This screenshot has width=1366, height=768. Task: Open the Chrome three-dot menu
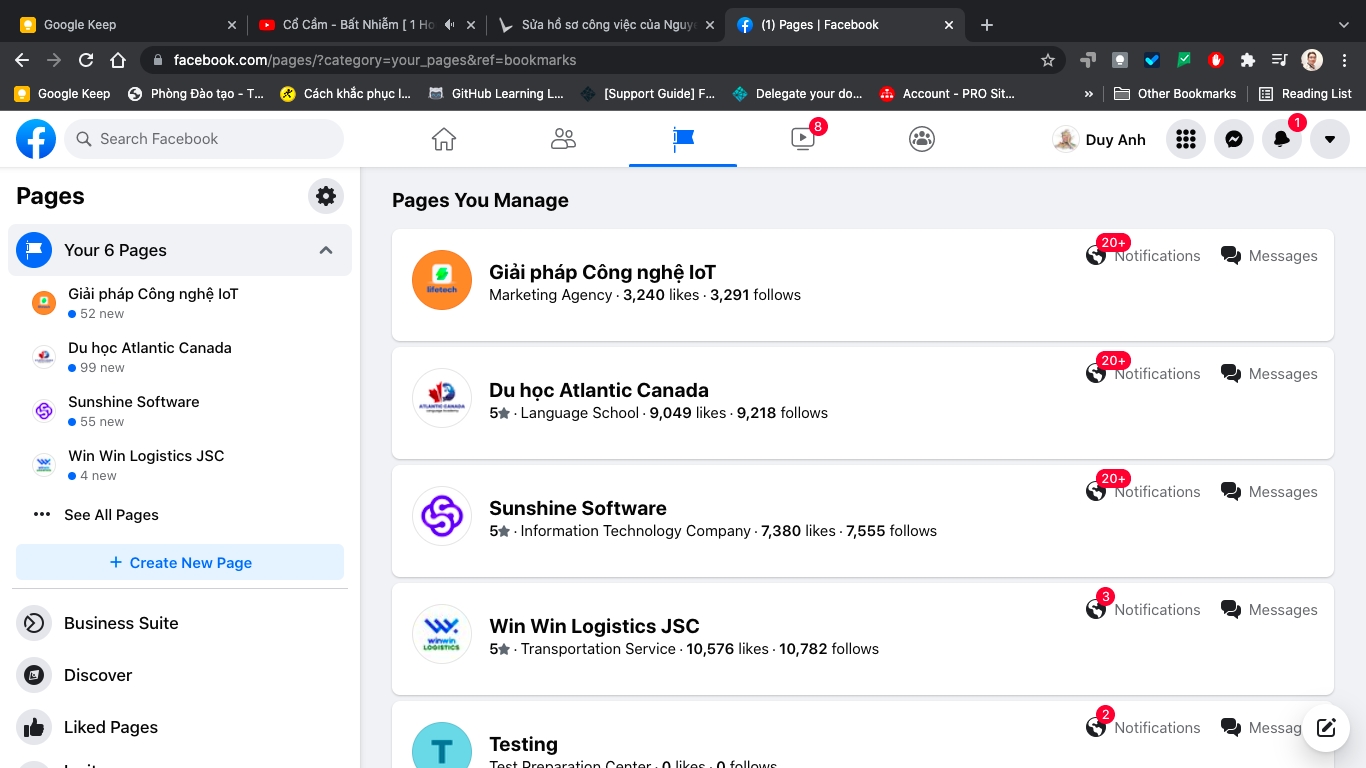(1344, 60)
